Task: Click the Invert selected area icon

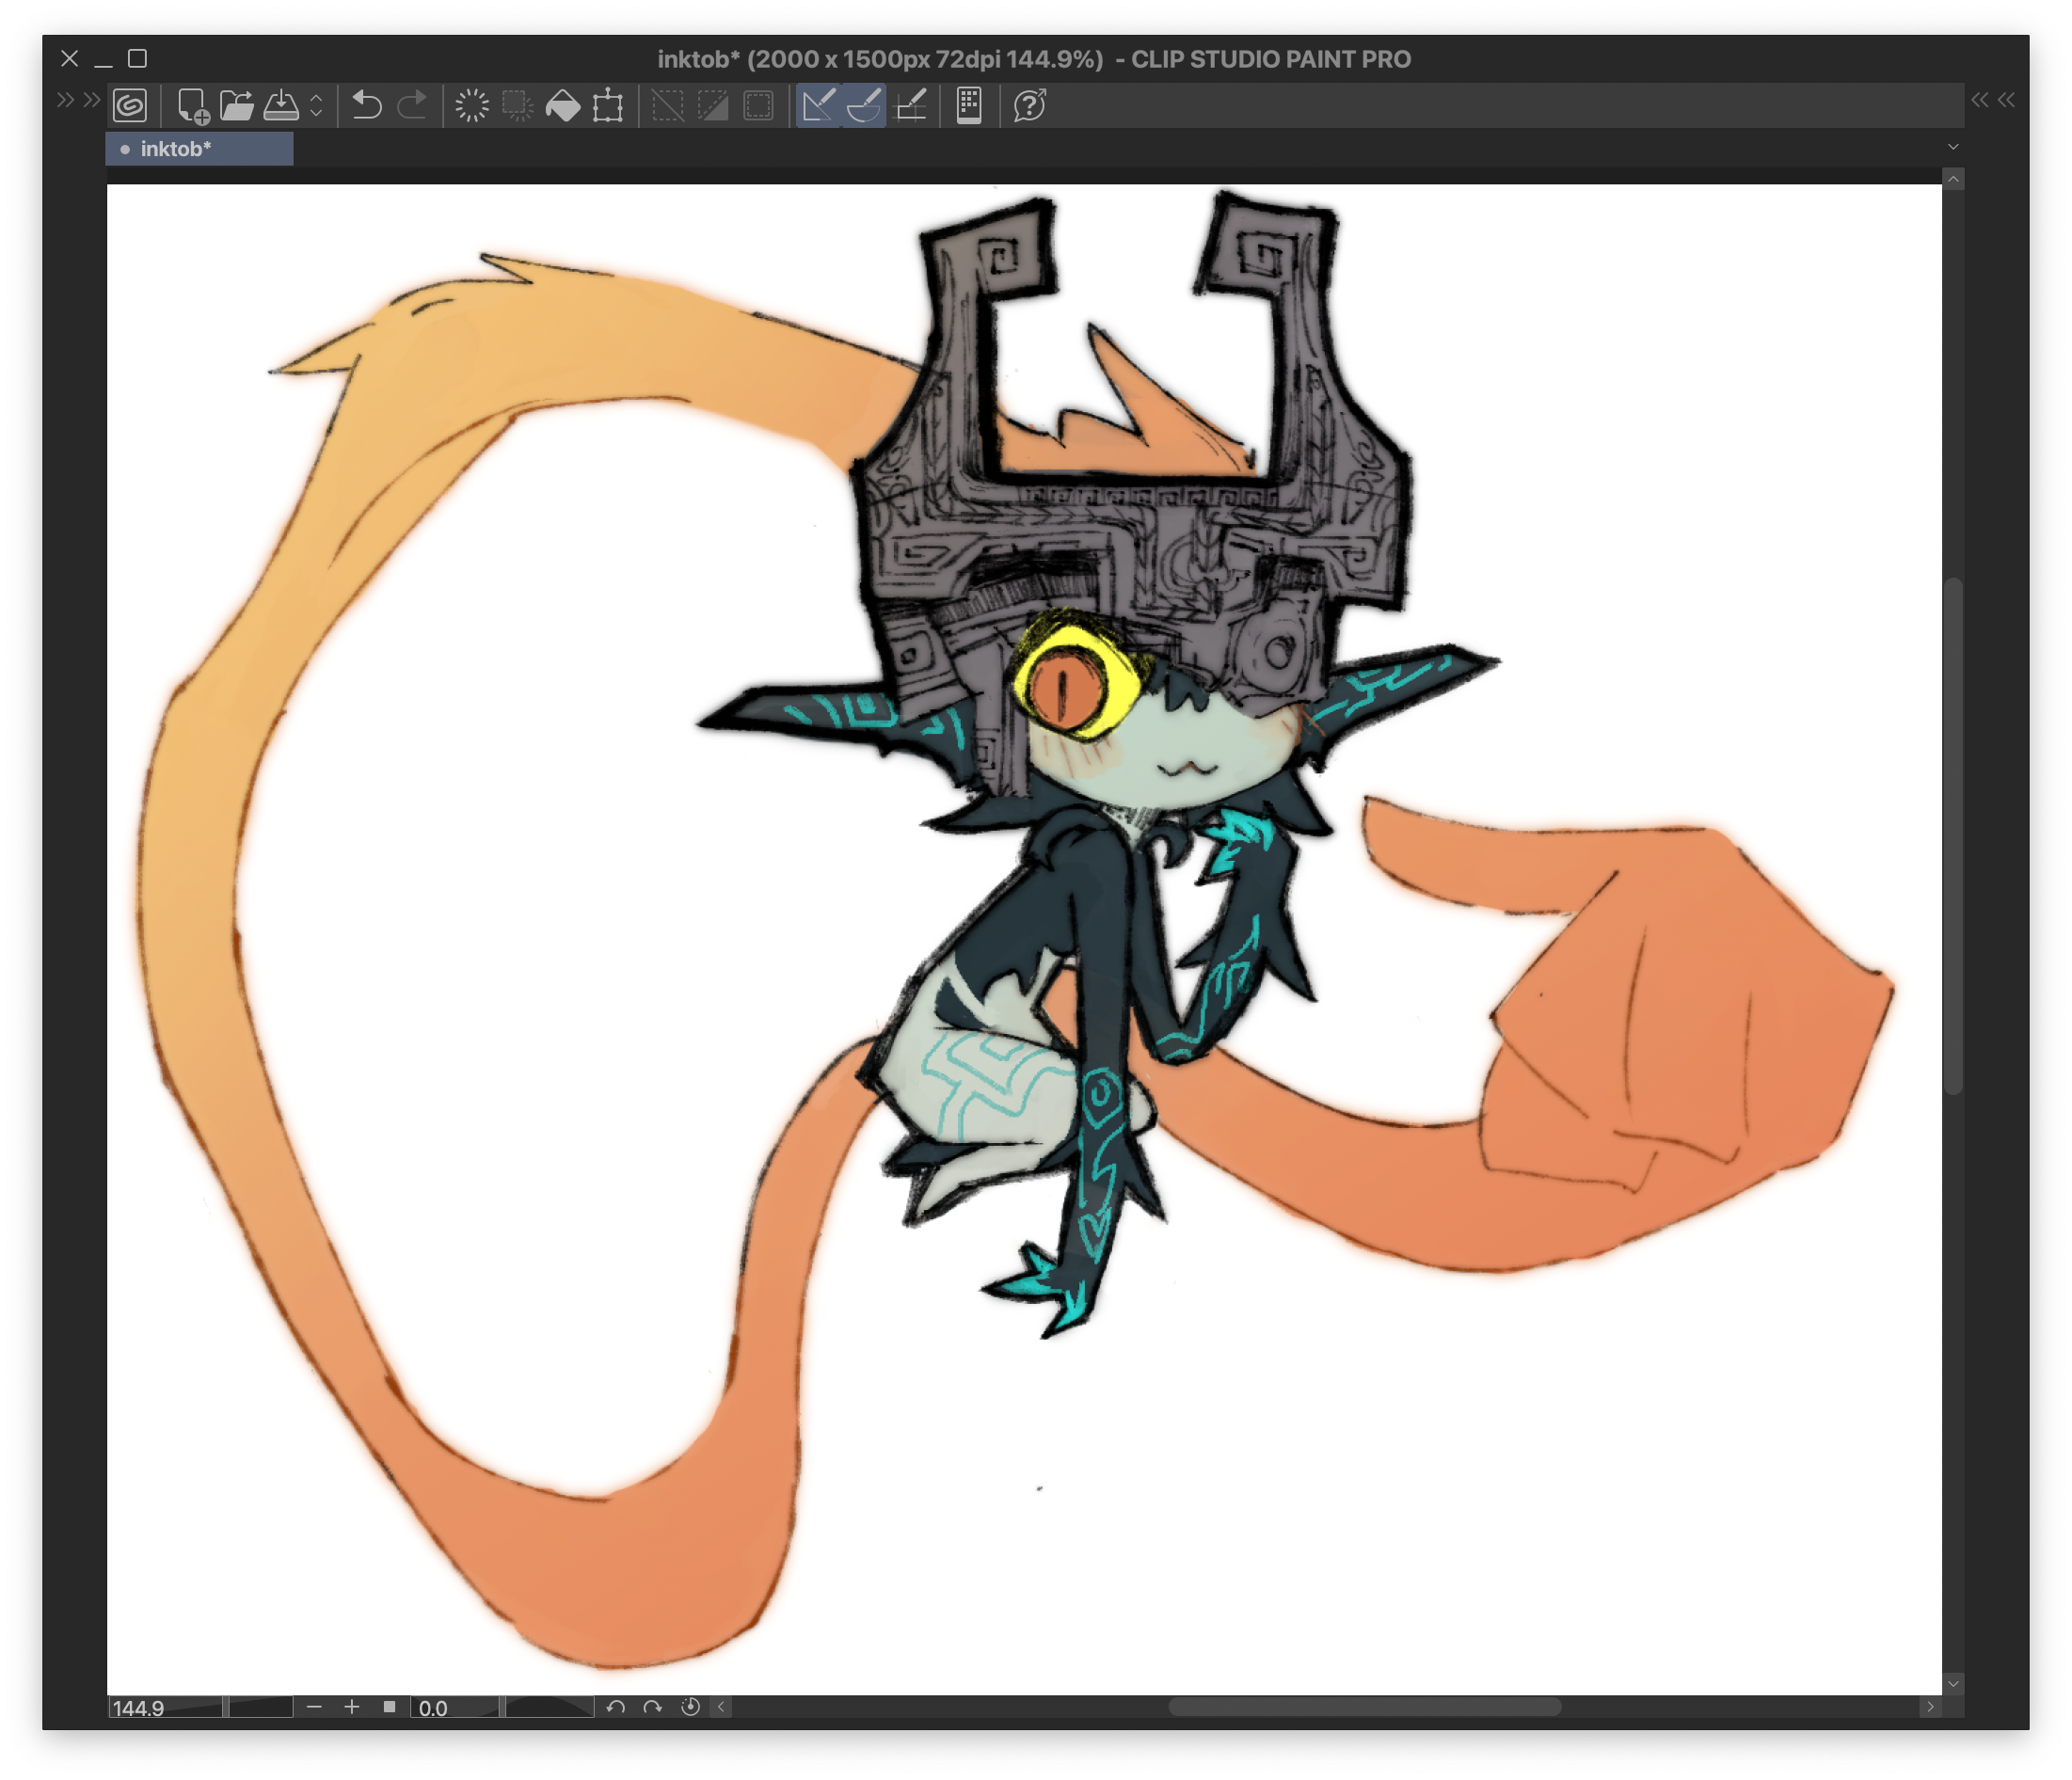Action: tap(713, 105)
